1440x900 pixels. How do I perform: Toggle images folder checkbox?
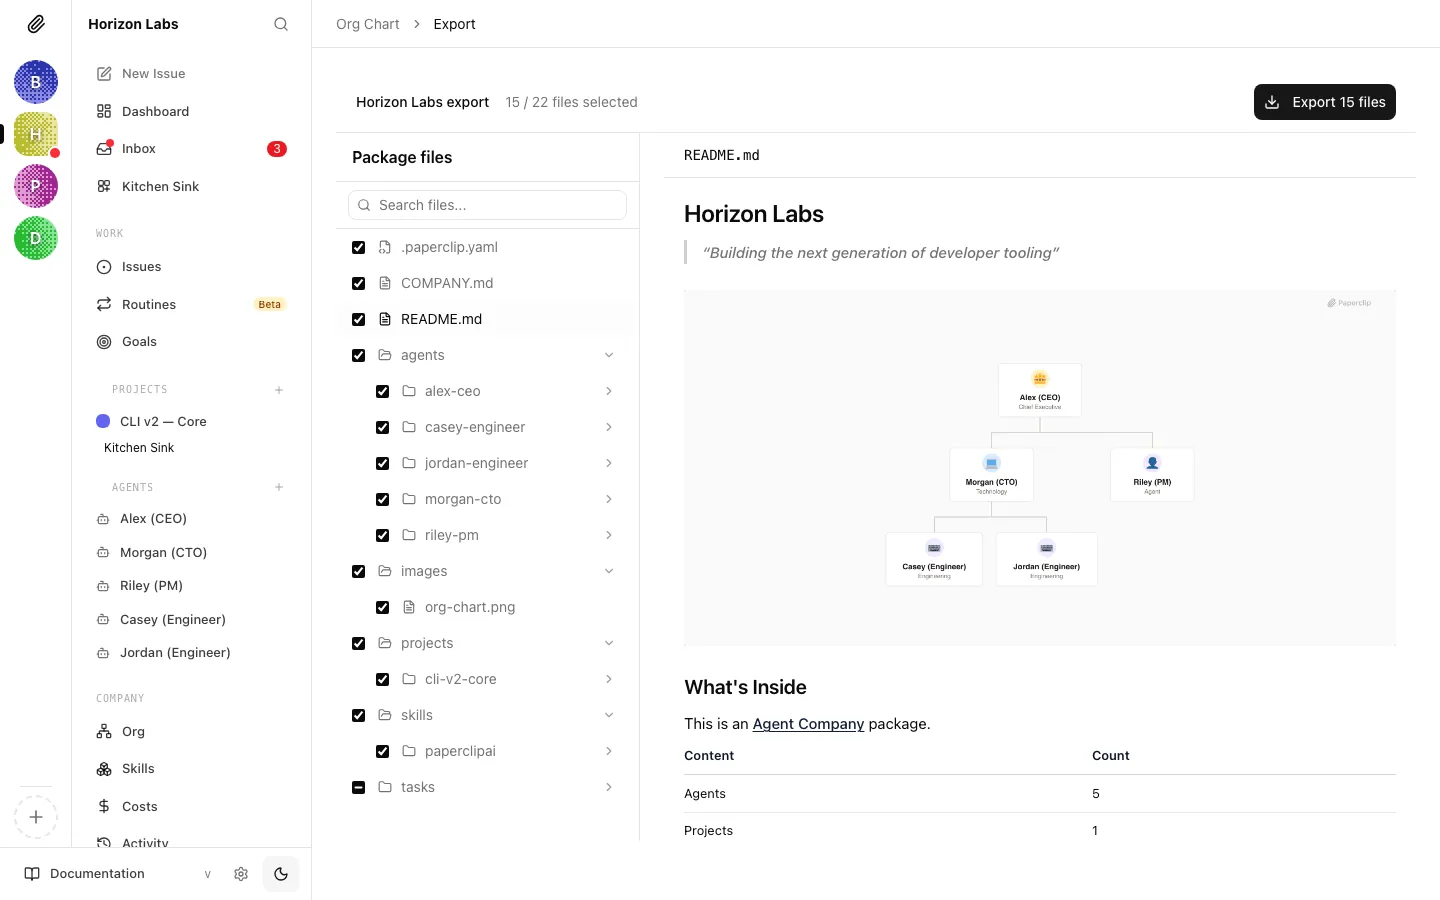click(358, 571)
